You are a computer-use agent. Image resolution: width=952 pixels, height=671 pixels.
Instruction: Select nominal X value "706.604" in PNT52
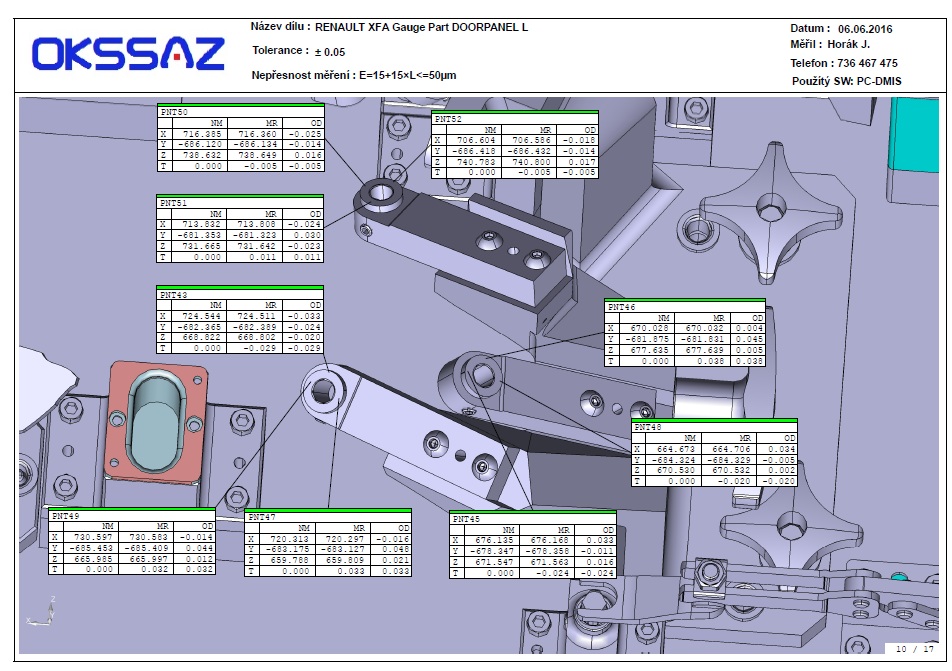pos(476,140)
